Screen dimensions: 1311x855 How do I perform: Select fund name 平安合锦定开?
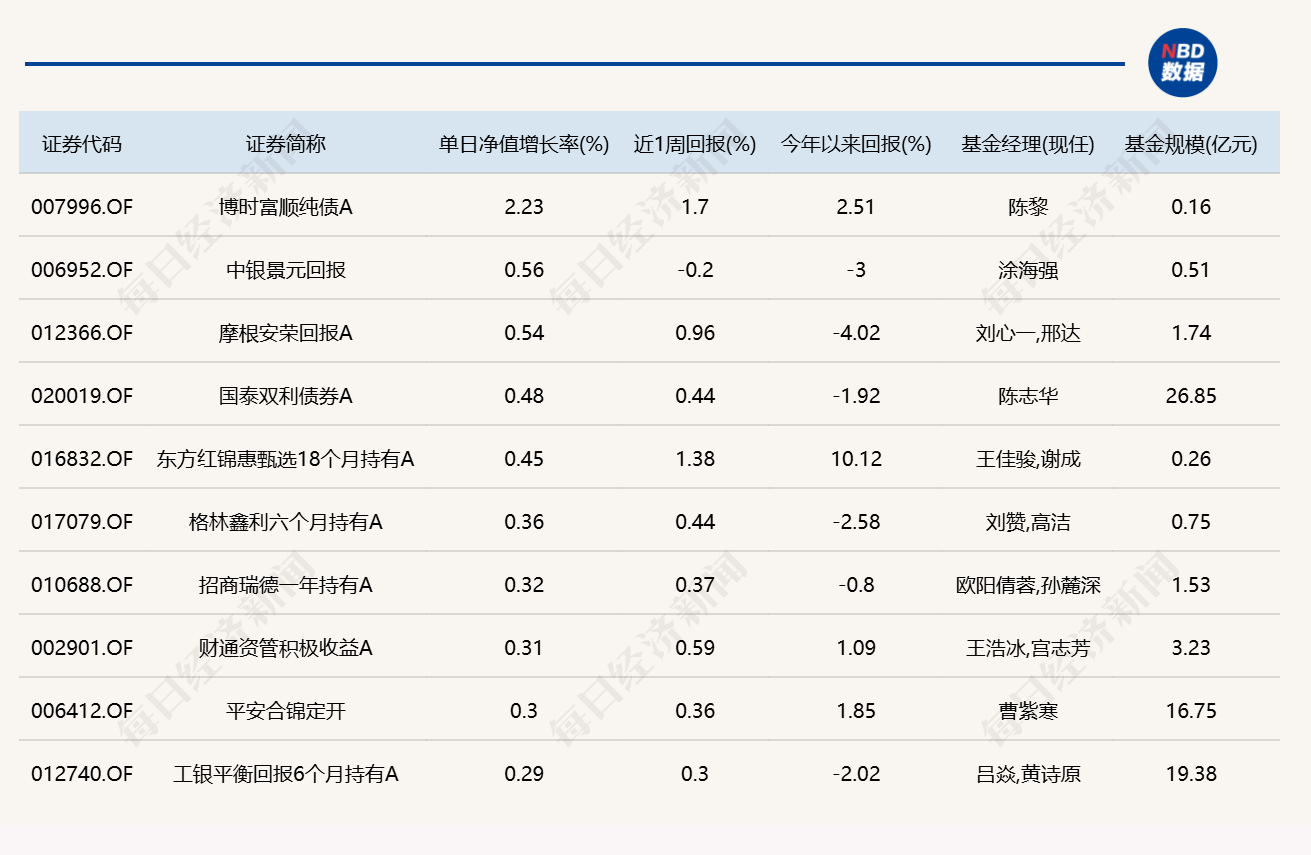[286, 711]
